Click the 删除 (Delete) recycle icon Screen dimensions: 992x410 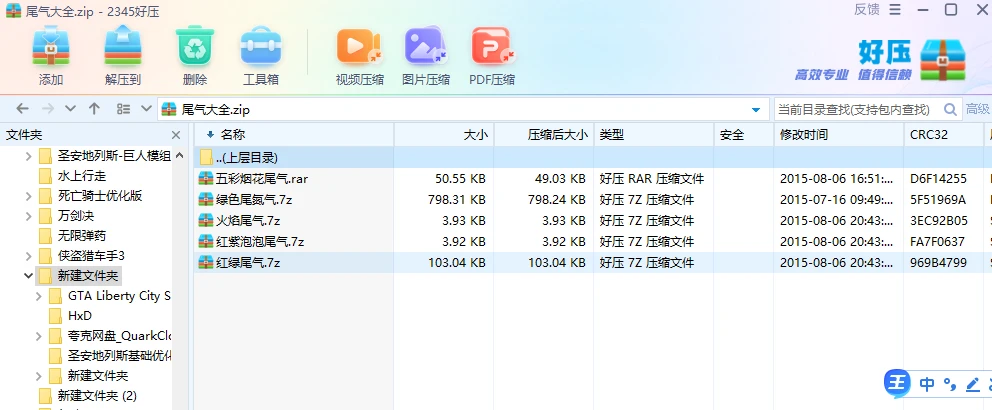pos(195,46)
